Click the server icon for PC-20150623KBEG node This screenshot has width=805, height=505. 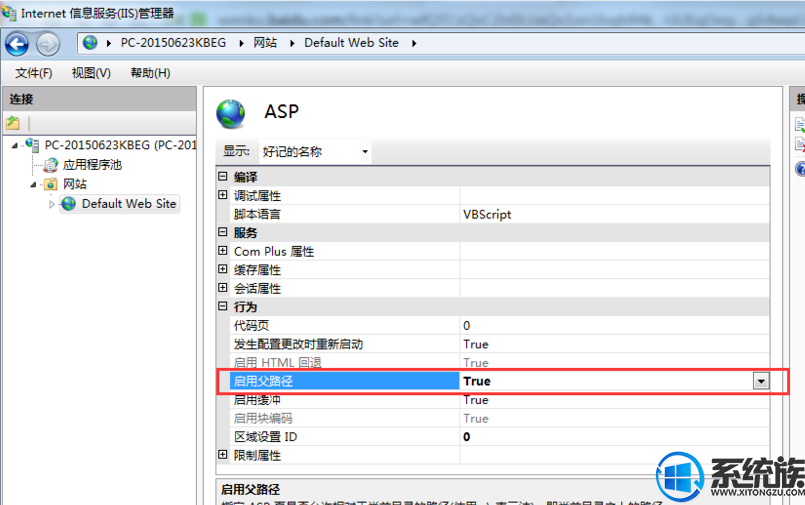coord(32,145)
